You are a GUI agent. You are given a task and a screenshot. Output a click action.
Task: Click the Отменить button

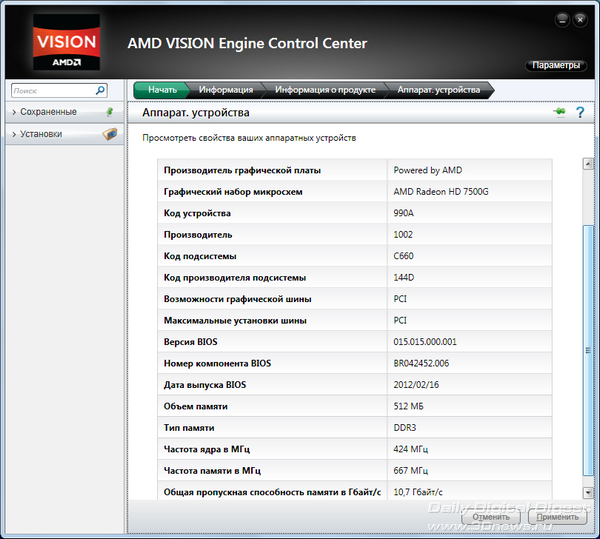(491, 517)
